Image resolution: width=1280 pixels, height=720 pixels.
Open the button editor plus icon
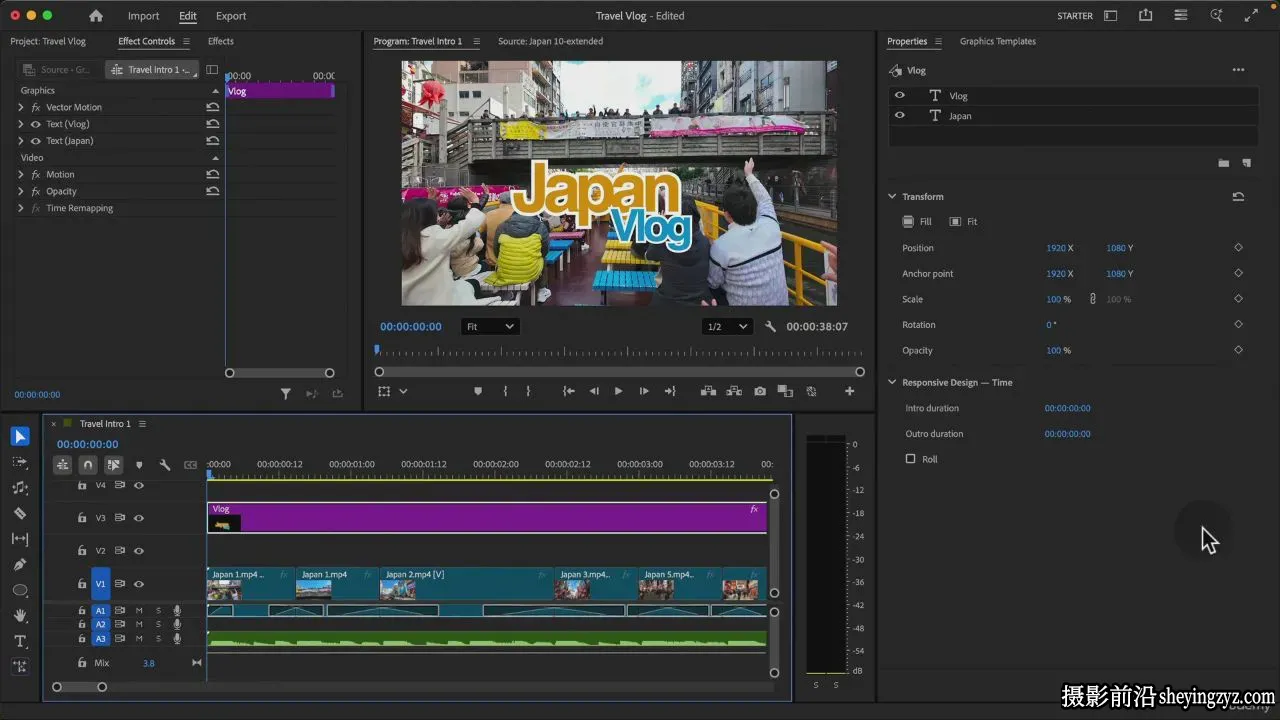click(850, 391)
